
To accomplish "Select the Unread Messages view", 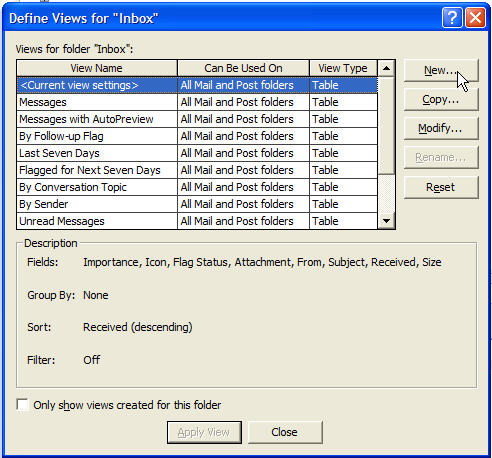I will coord(197,221).
